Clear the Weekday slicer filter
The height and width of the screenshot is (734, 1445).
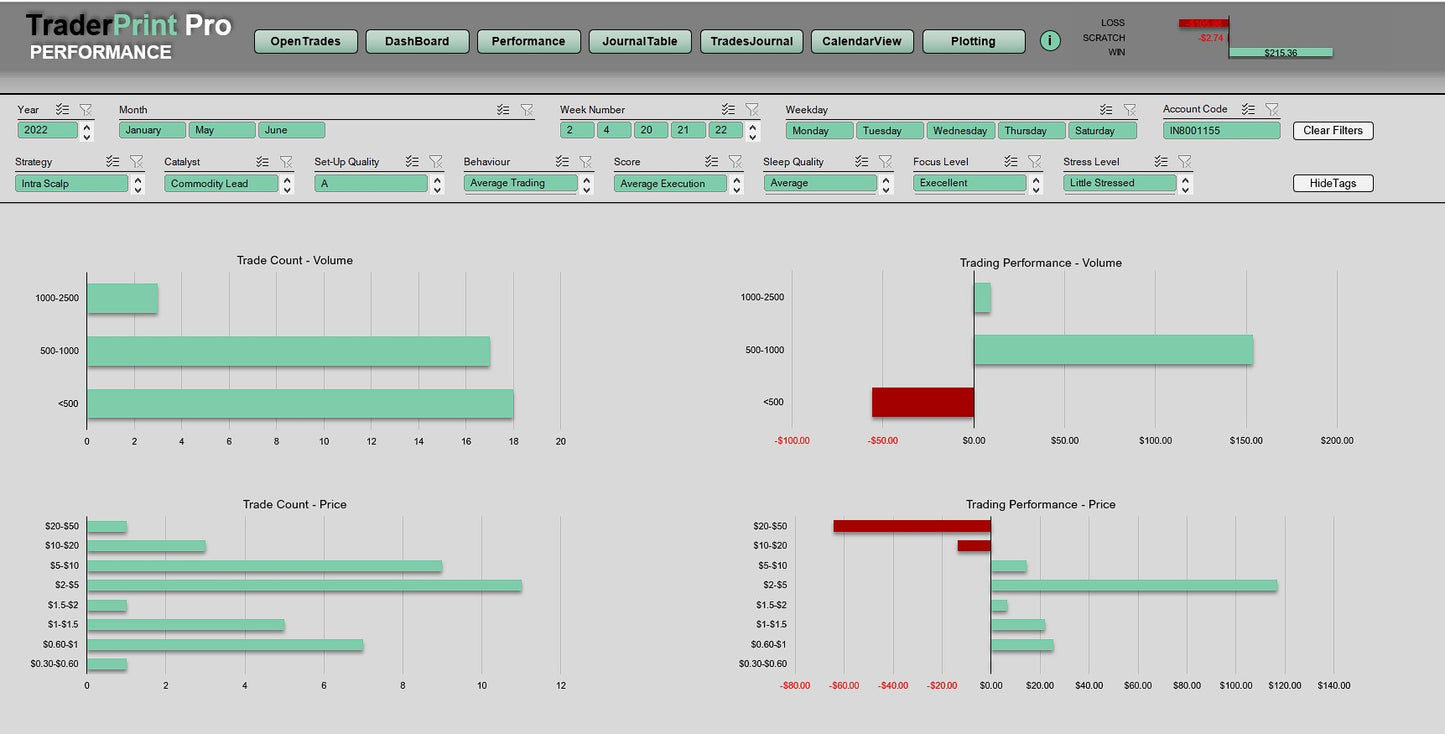pos(1129,110)
